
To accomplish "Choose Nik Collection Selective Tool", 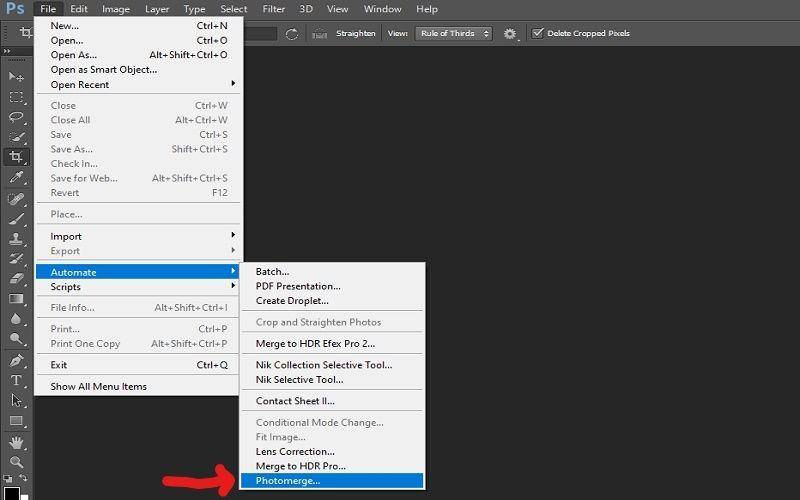I will pyautogui.click(x=332, y=365).
